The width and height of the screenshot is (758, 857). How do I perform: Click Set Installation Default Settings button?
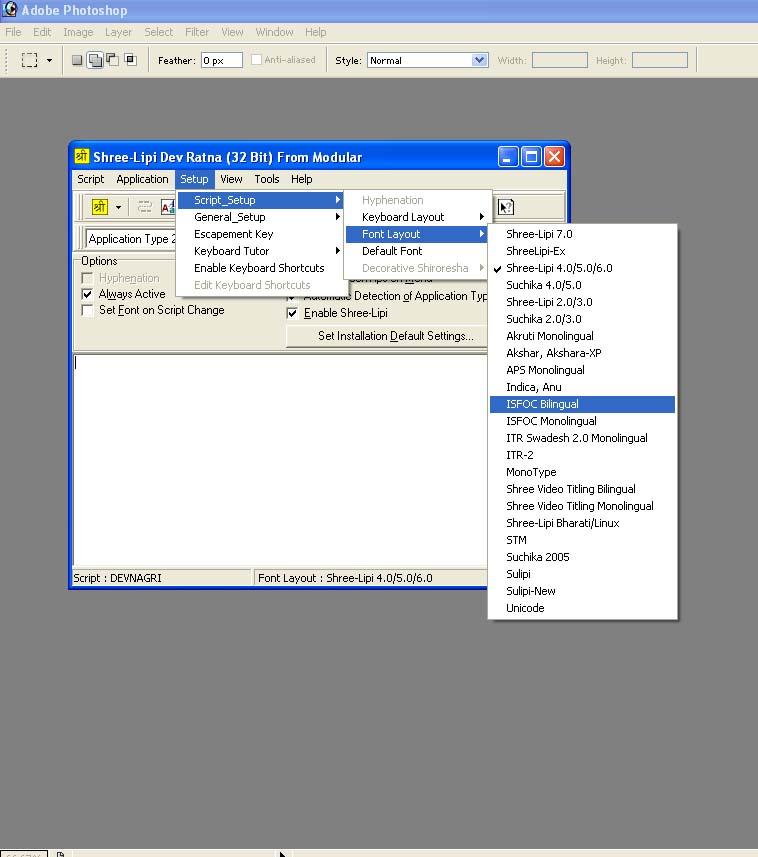[396, 336]
